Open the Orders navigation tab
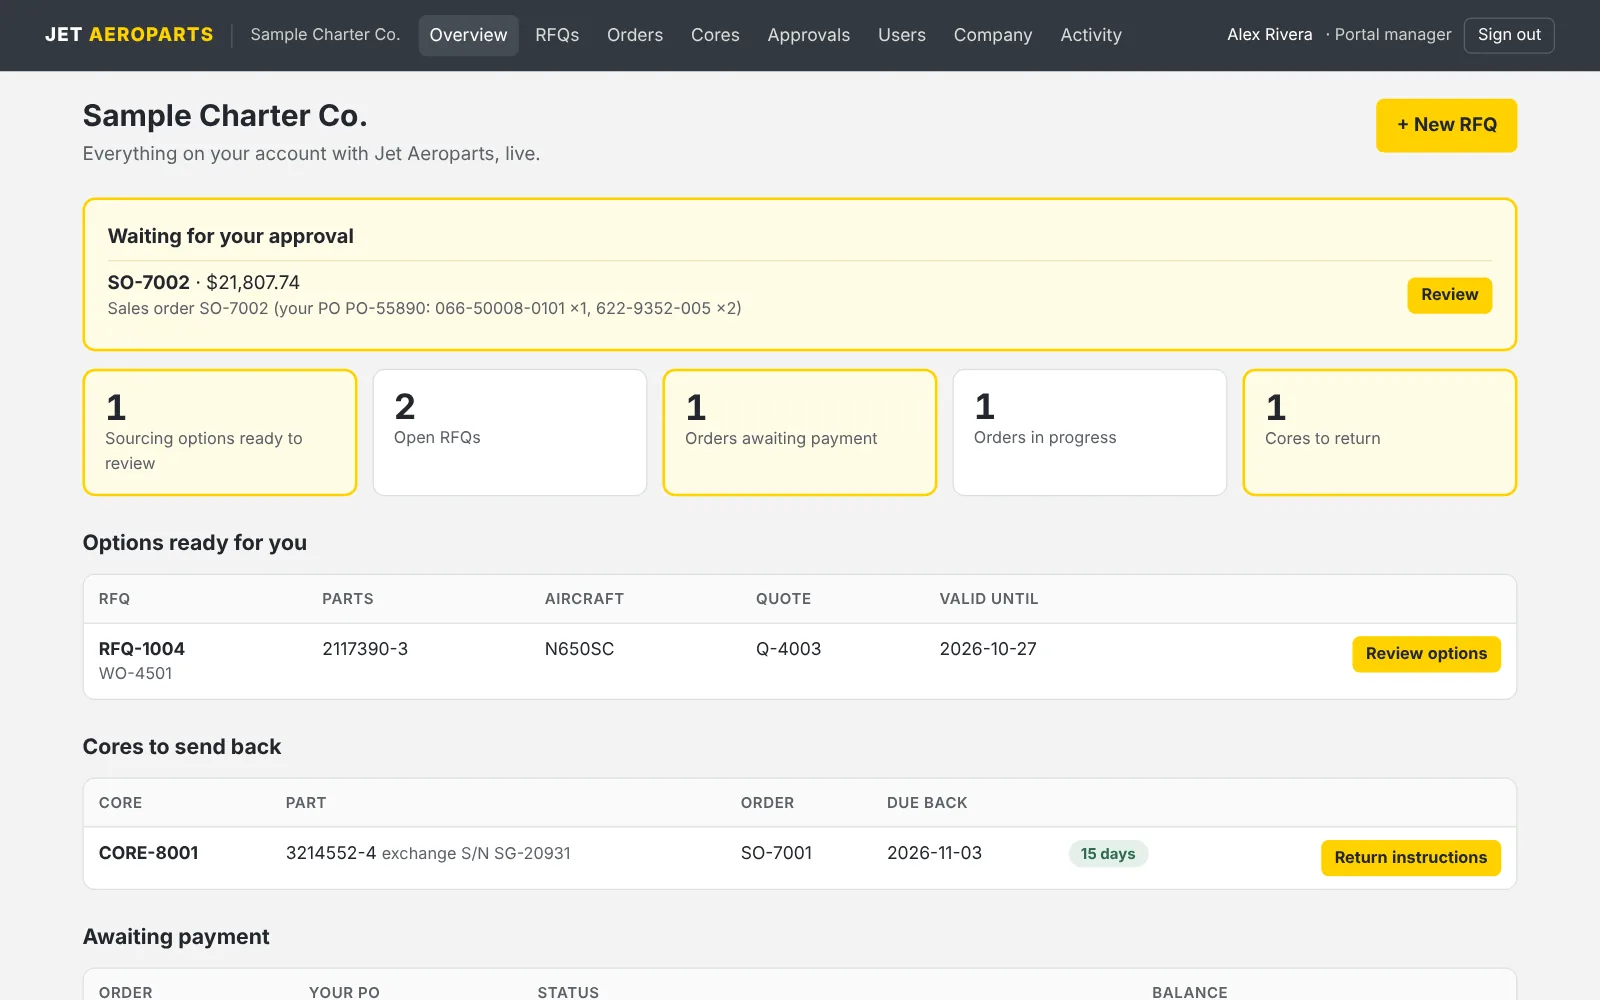The width and height of the screenshot is (1600, 1000). click(635, 35)
